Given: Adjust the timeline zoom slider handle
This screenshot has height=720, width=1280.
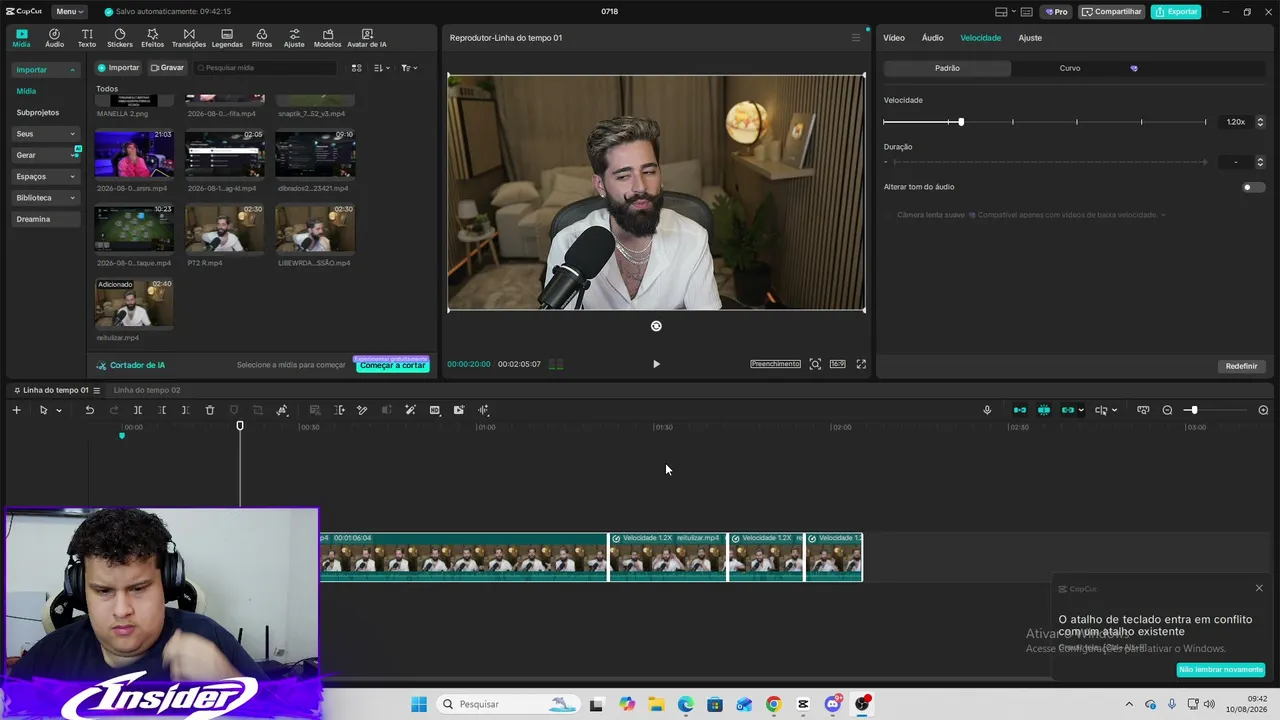Looking at the screenshot, I should click(1193, 410).
